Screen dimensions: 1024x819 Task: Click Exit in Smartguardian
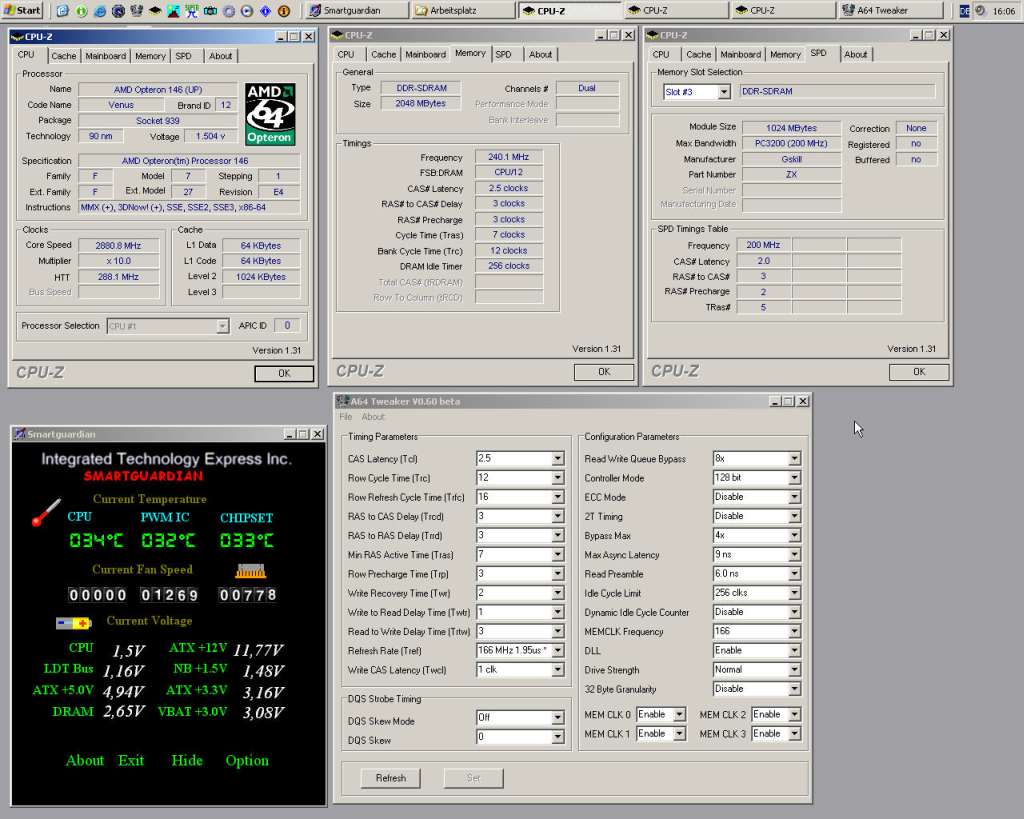coord(131,760)
